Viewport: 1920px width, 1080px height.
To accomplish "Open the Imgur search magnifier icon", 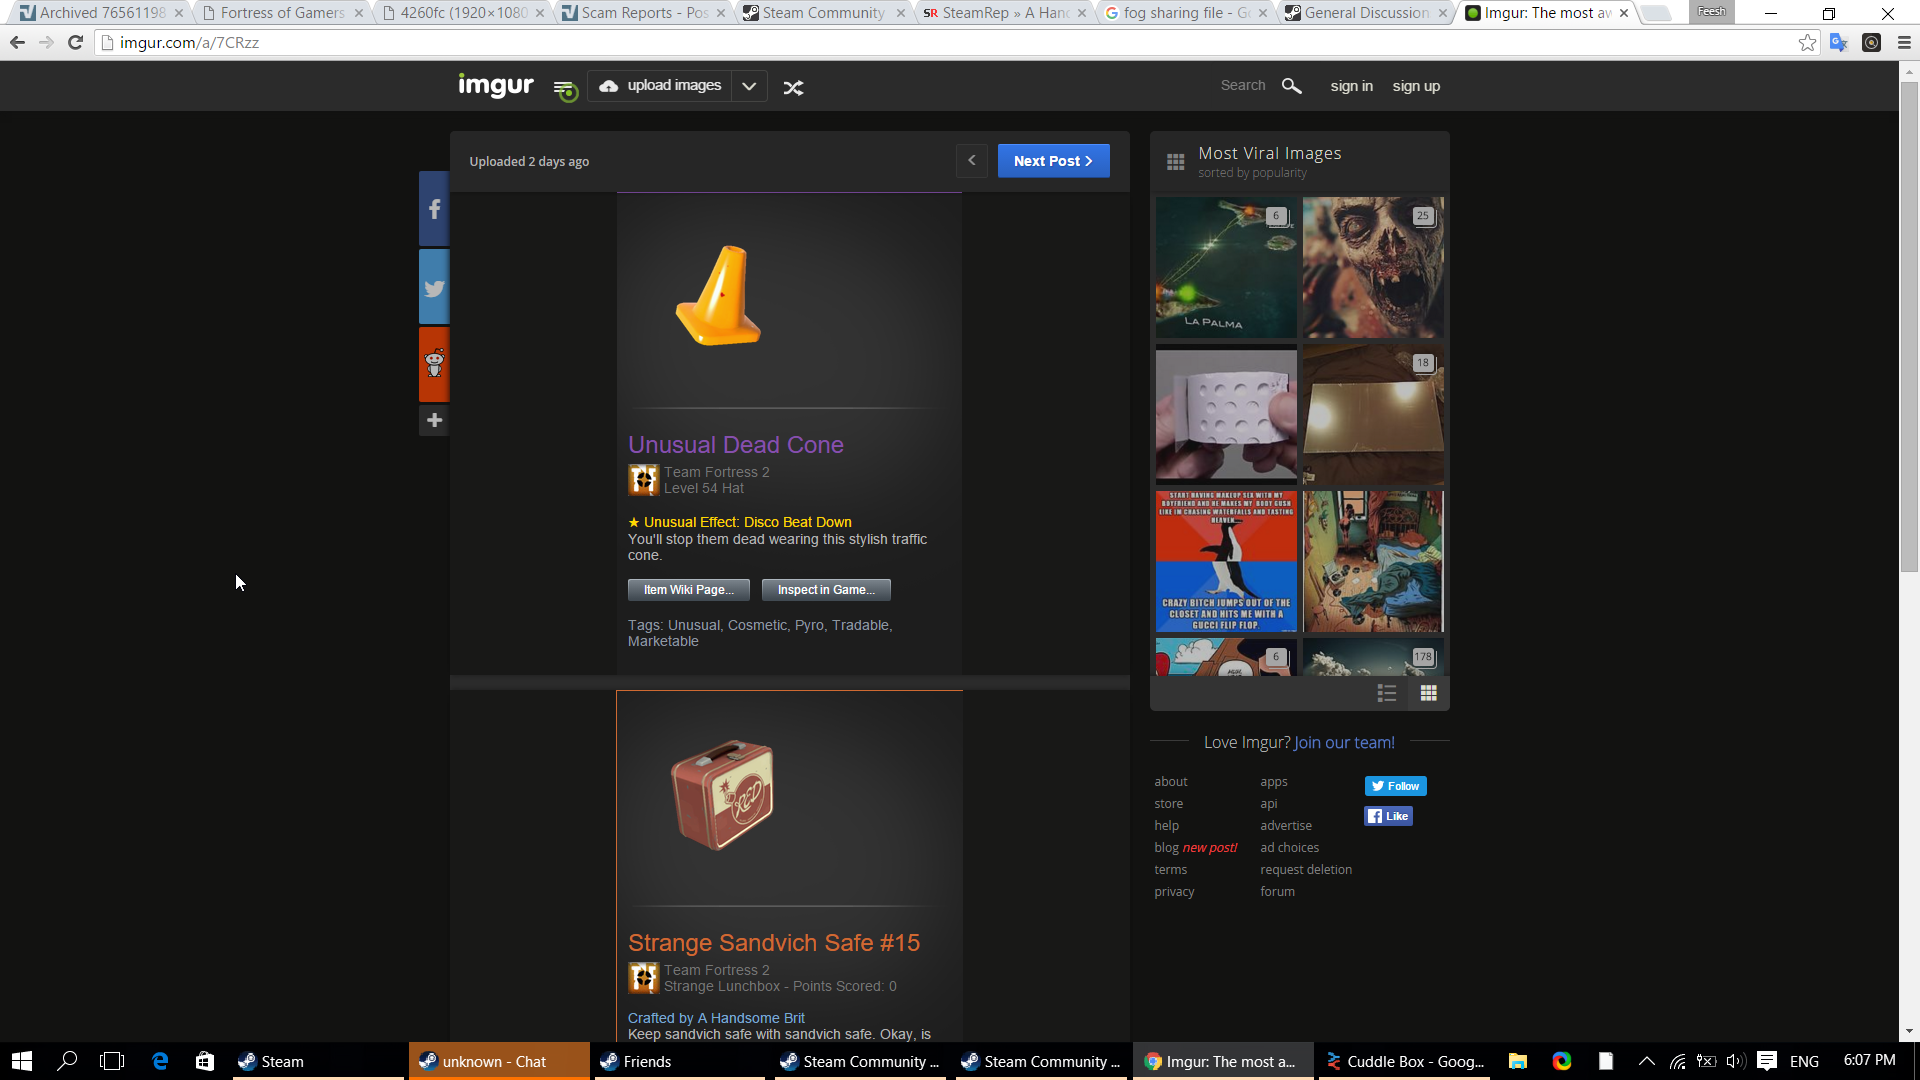I will [1291, 86].
